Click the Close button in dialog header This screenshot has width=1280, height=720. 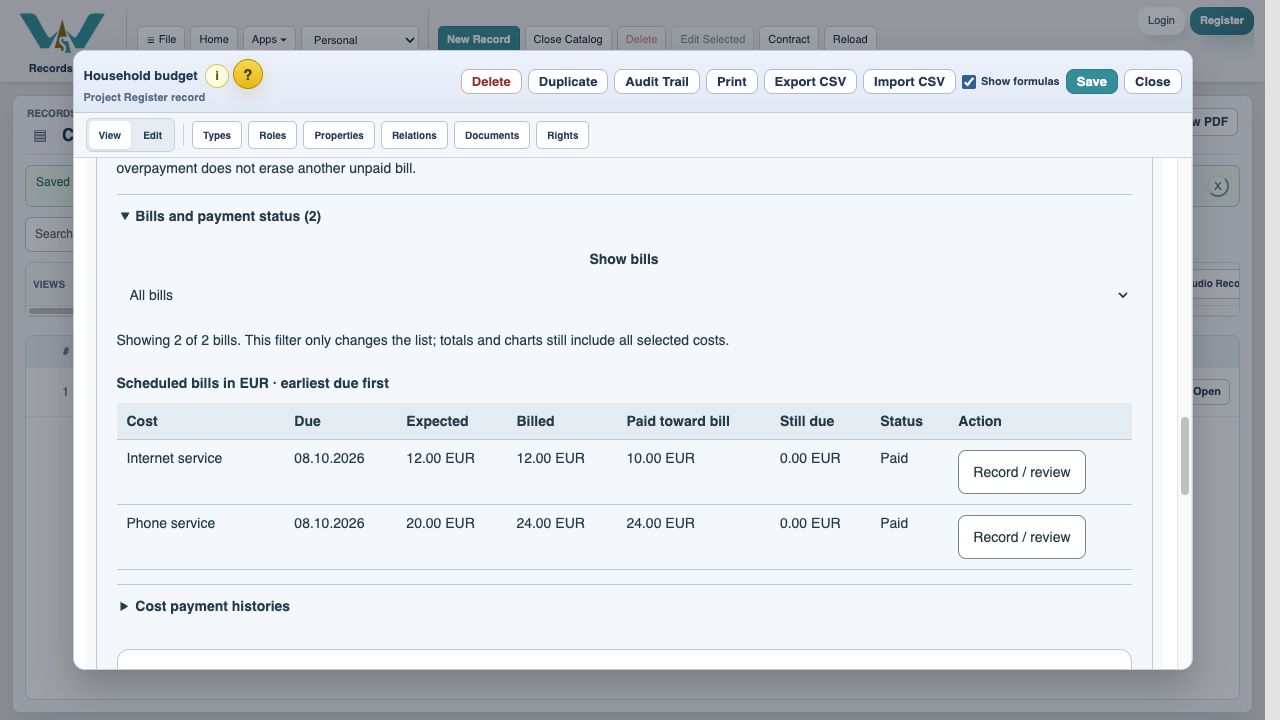(x=1153, y=82)
